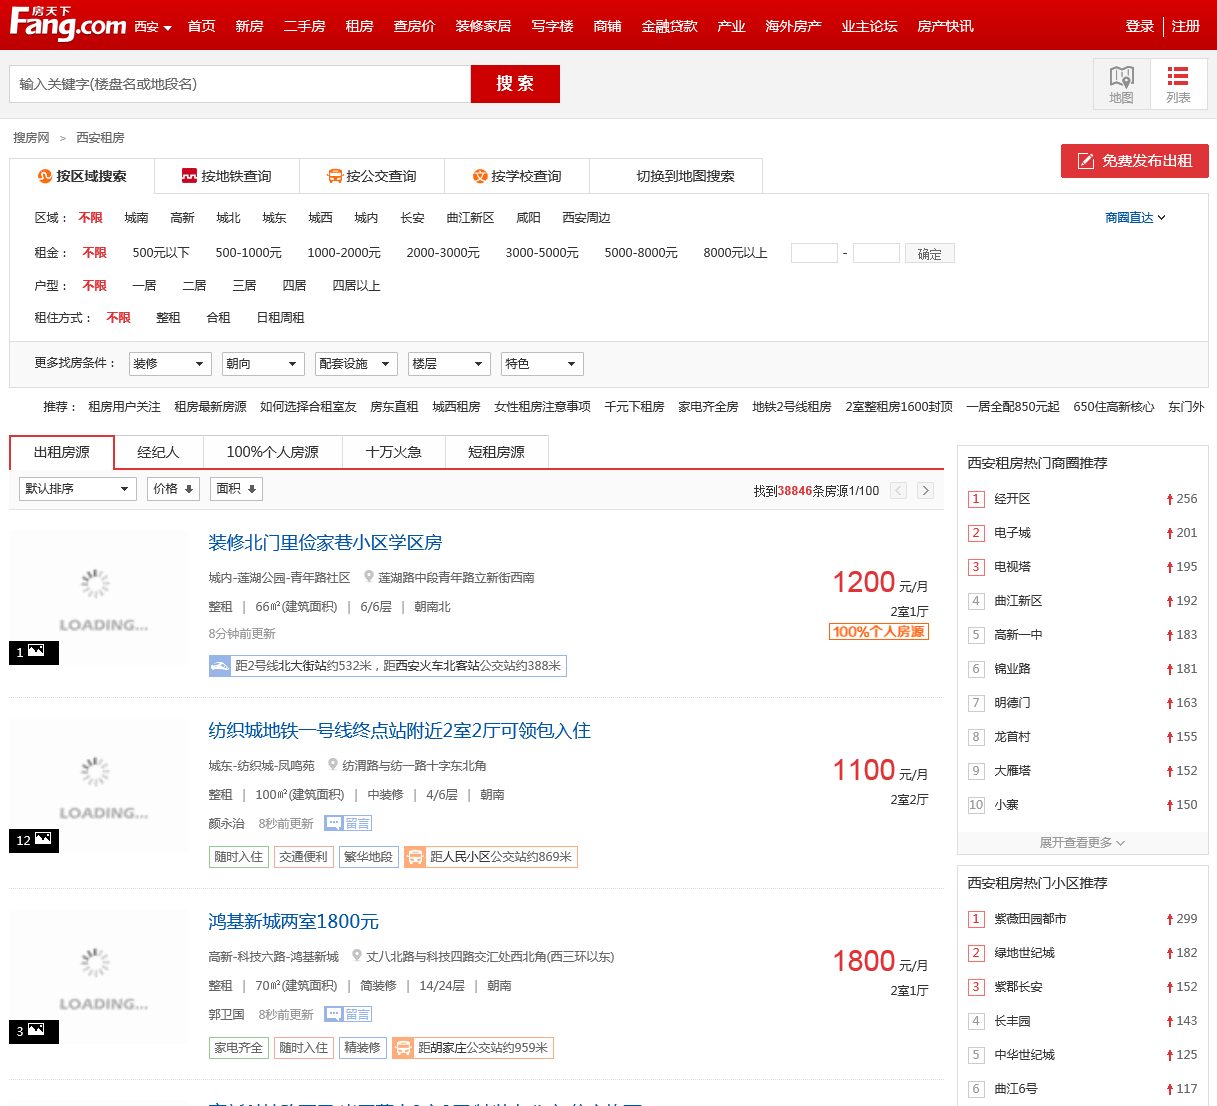Open the 配套设施 dropdown
The image size is (1217, 1106).
click(356, 364)
